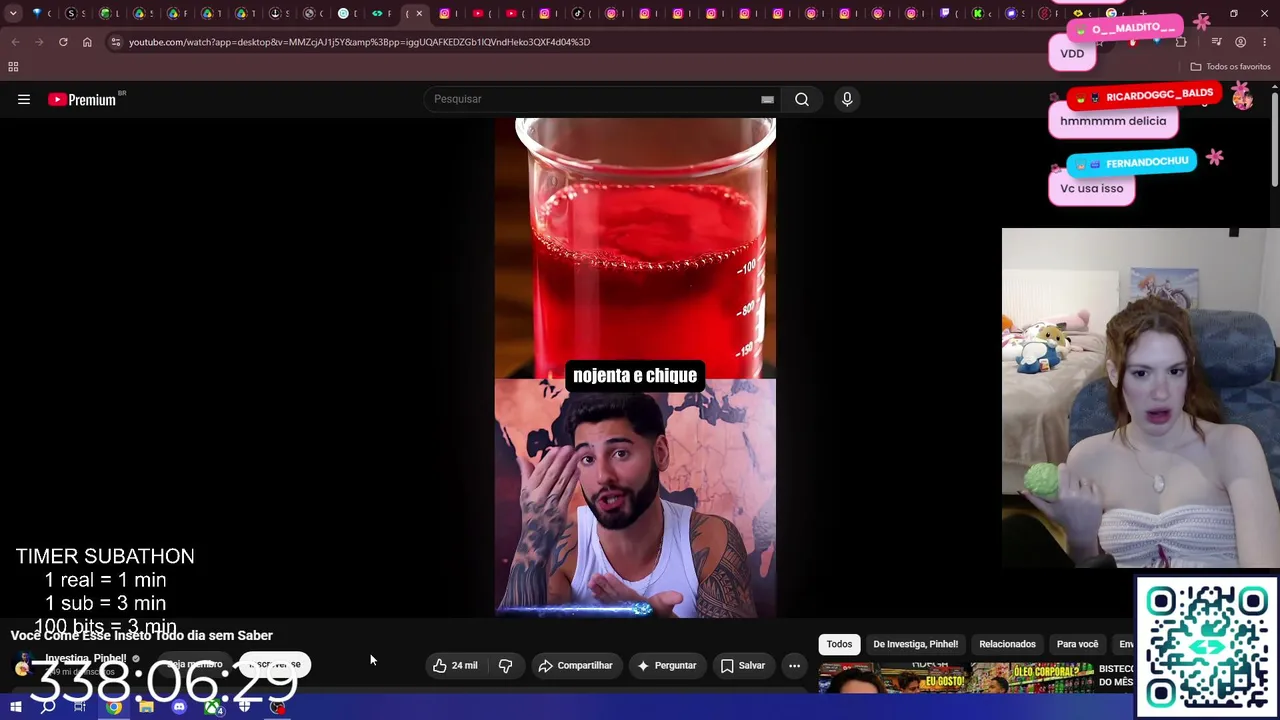
Task: Open the bookmarks bar apps grid
Action: coord(13,67)
